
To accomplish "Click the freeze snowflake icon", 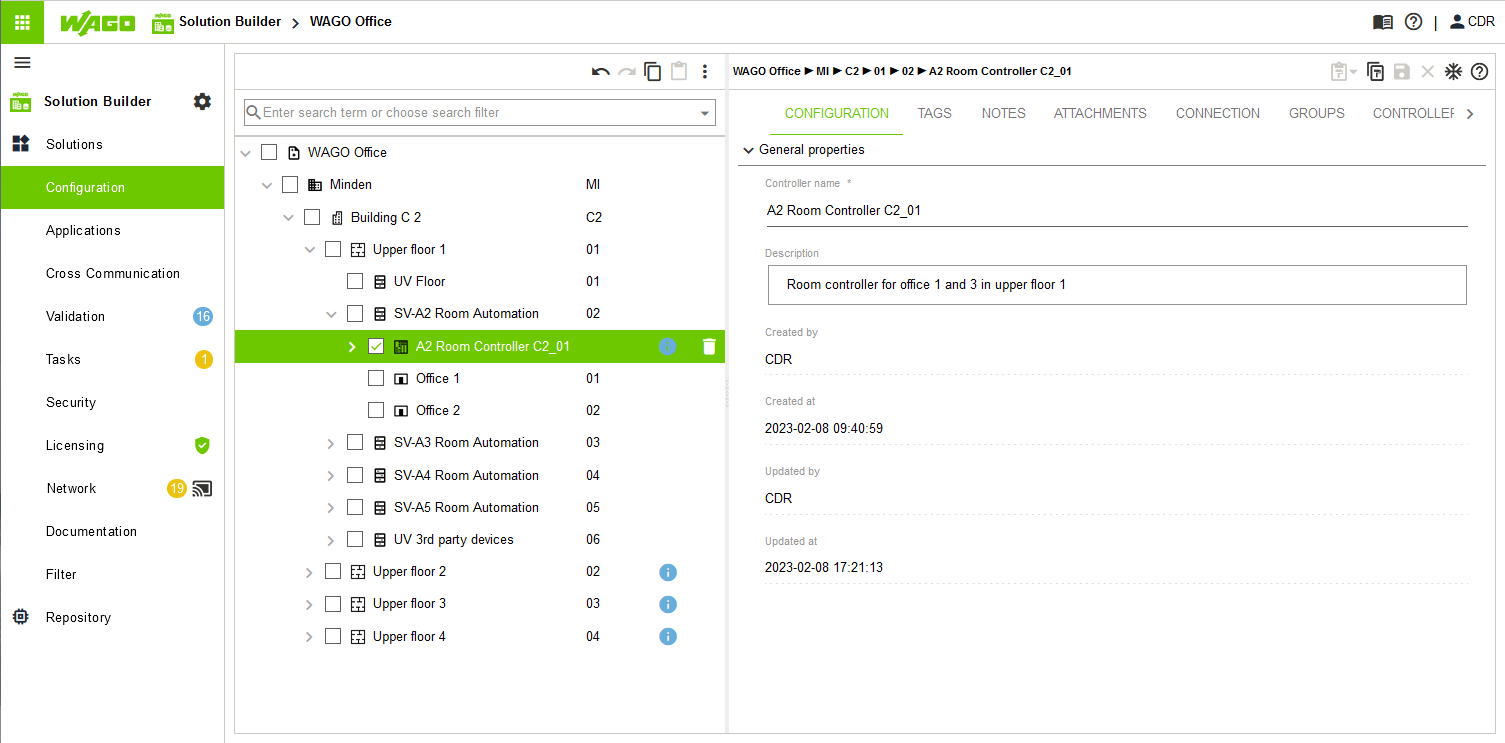I will click(1453, 72).
